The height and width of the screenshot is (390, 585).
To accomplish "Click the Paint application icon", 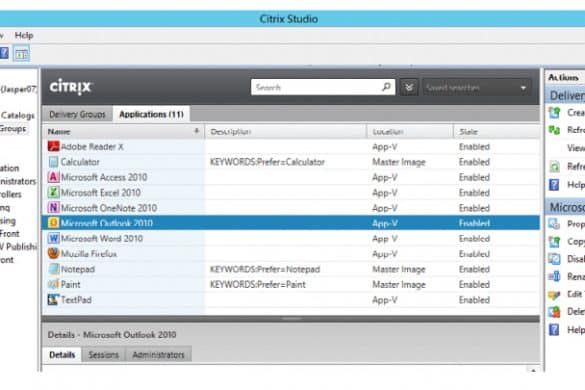I will click(x=53, y=284).
